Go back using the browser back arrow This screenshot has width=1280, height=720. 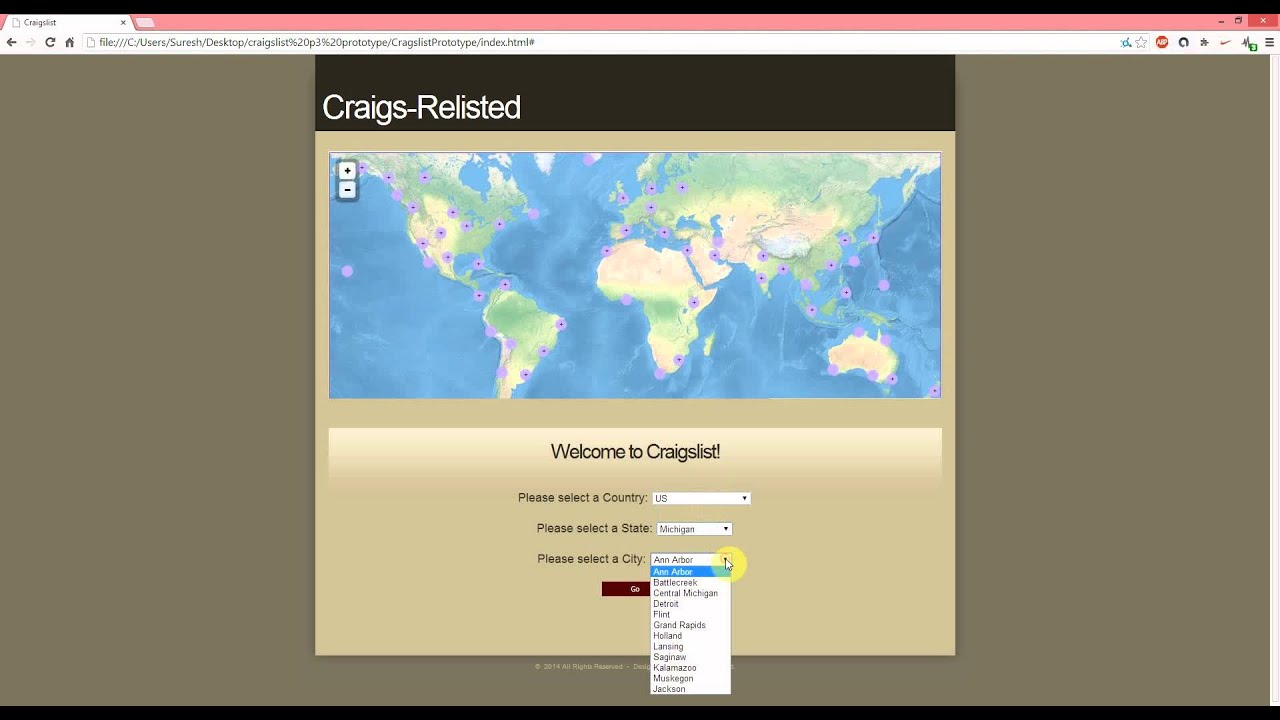click(x=11, y=42)
